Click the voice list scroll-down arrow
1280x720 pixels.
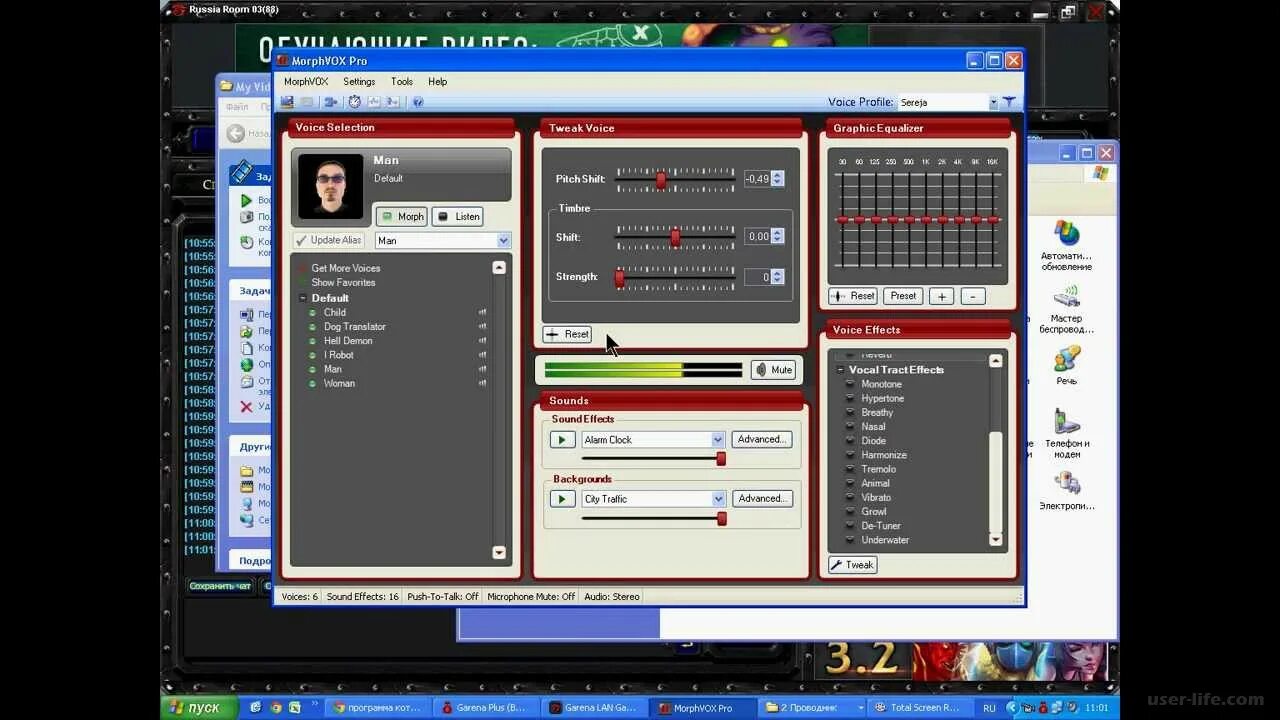pos(499,552)
